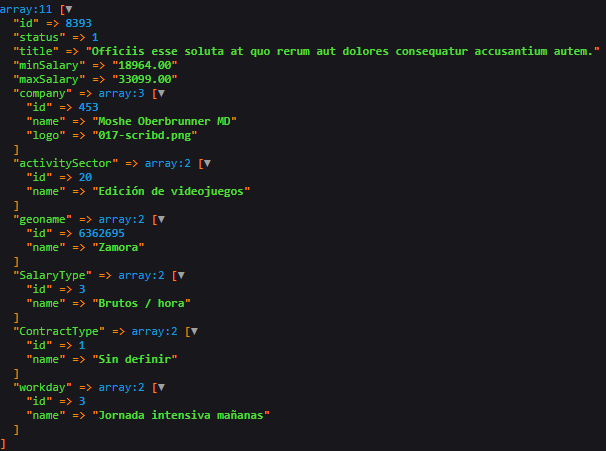Click the status value 1
Image resolution: width=606 pixels, height=451 pixels.
tap(95, 37)
